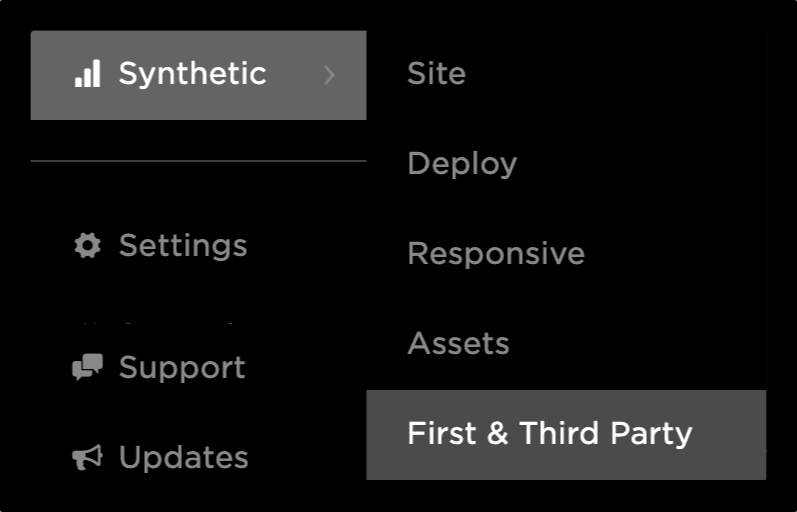The height and width of the screenshot is (512, 797).
Task: Go to the Responsive submenu entry
Action: [x=496, y=254]
